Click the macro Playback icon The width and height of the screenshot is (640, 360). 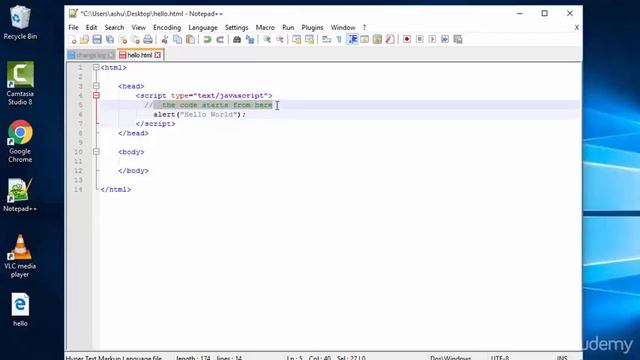point(432,39)
